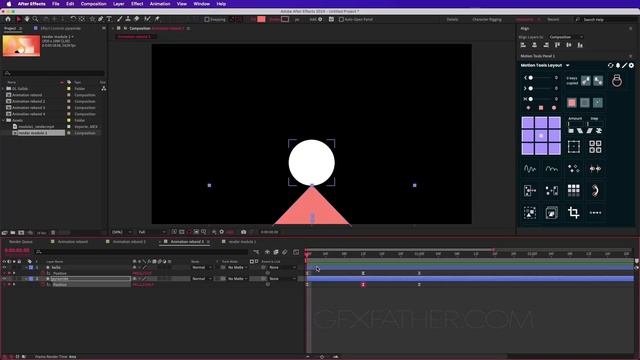
Task: Select the Brush tool
Action: tap(120, 19)
